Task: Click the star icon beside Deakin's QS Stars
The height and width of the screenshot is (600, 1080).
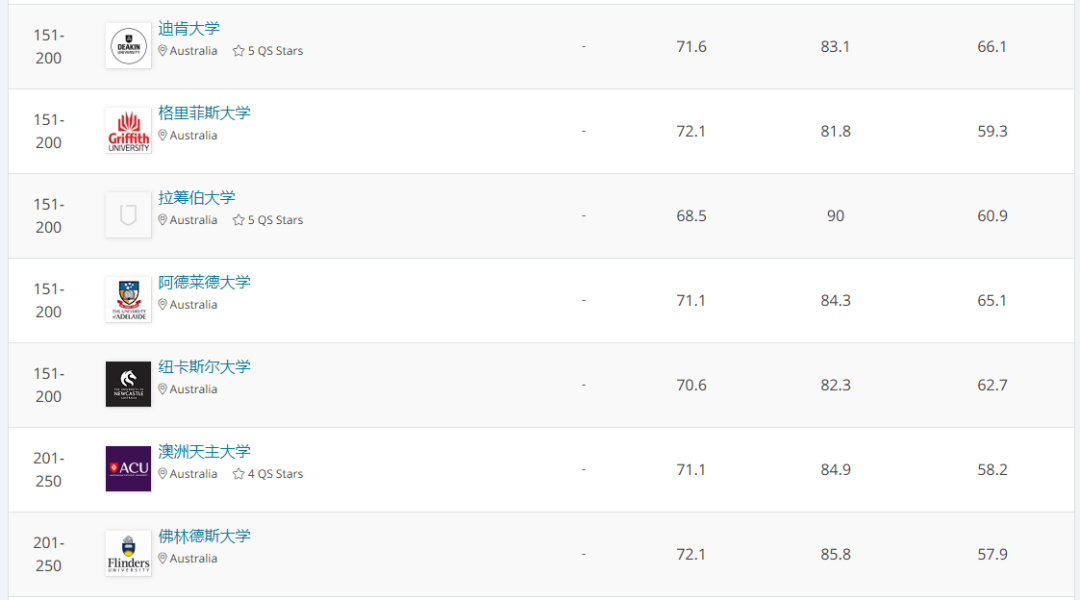Action: (238, 51)
